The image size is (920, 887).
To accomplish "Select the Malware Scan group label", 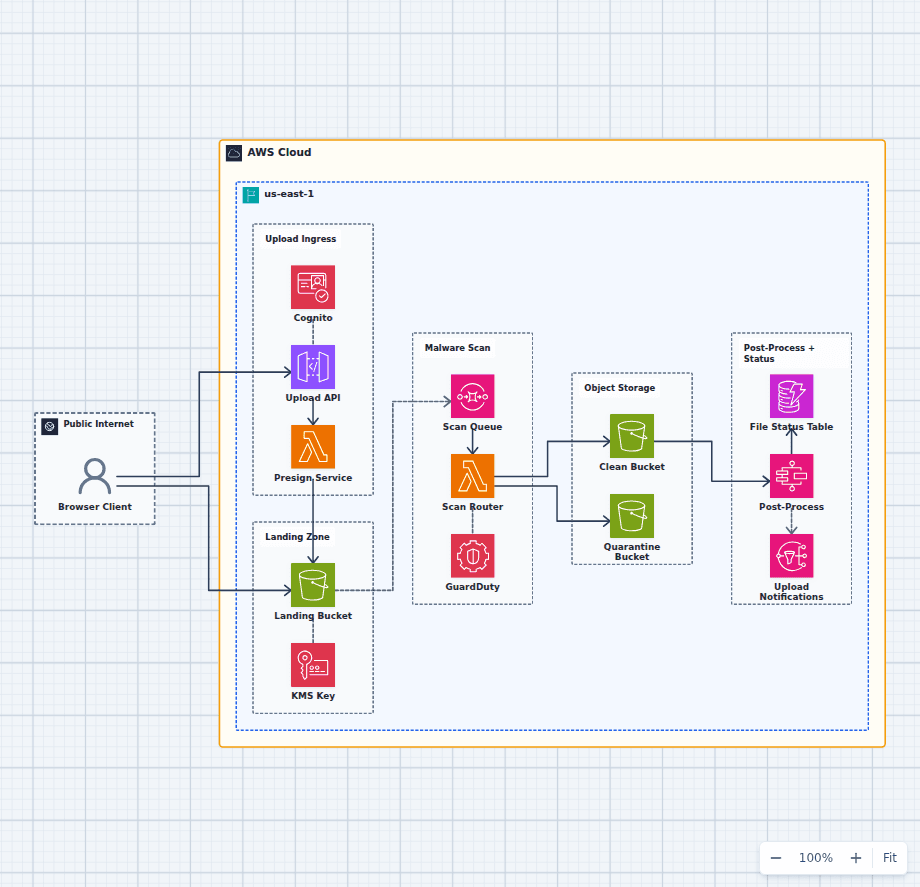I will tap(458, 348).
